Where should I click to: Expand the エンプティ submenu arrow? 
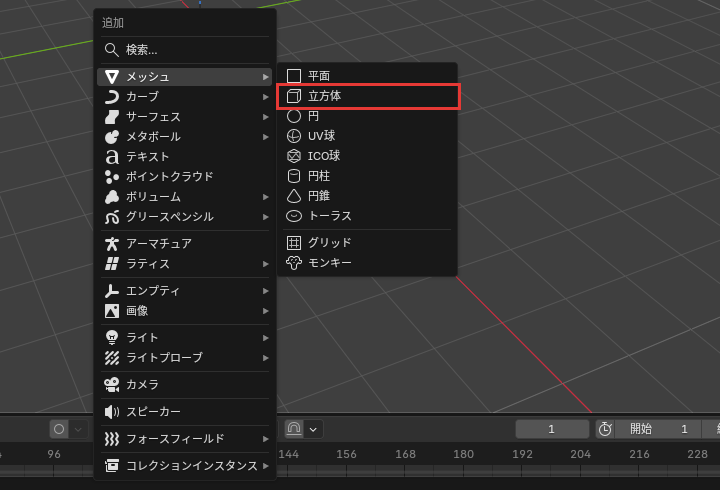[x=265, y=291]
